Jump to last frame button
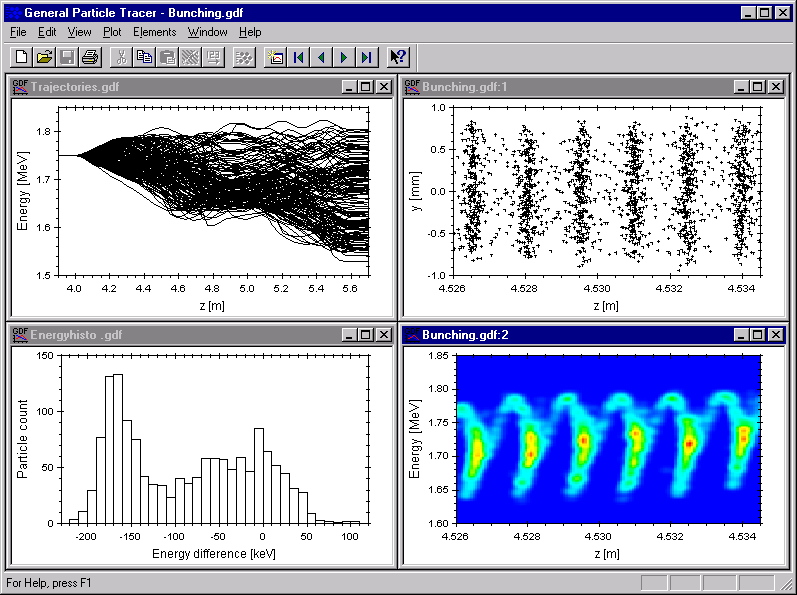Image resolution: width=797 pixels, height=595 pixels. tap(367, 57)
